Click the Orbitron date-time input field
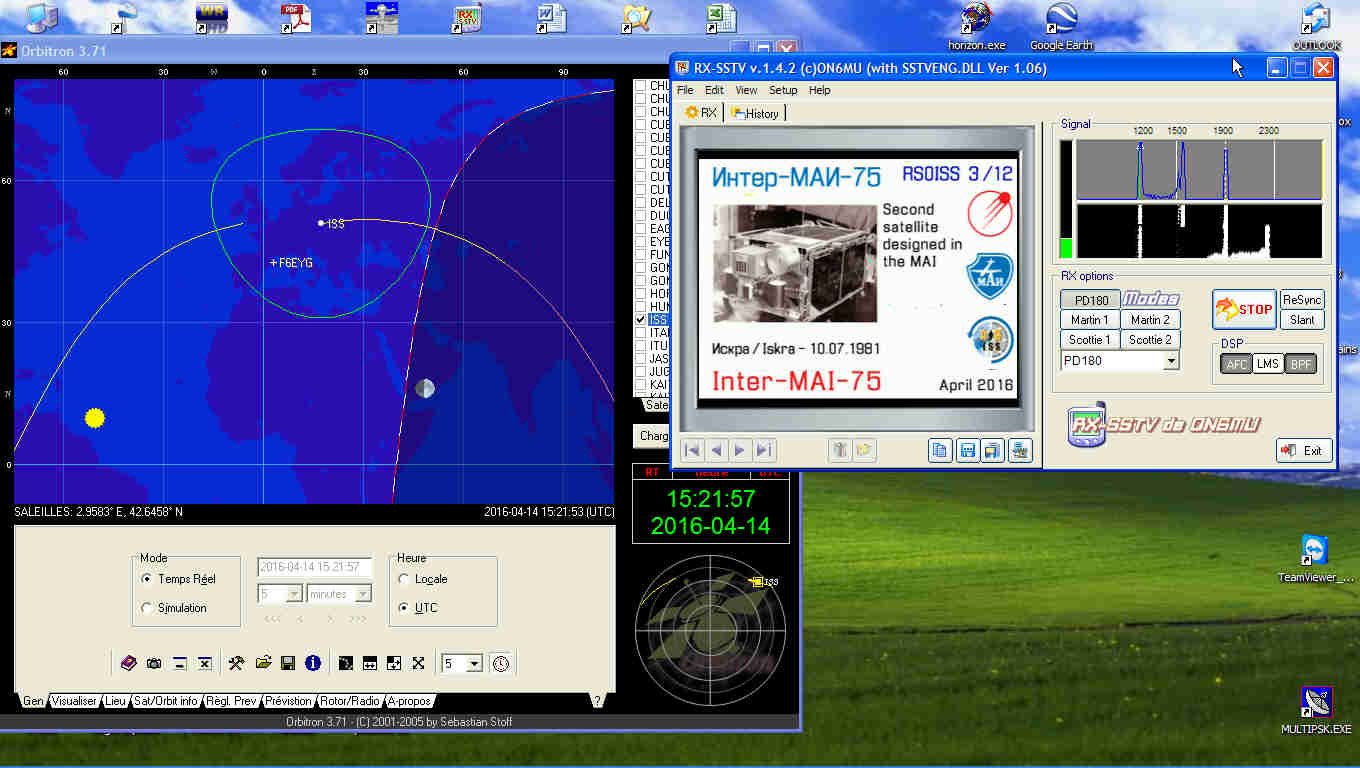 pyautogui.click(x=315, y=567)
